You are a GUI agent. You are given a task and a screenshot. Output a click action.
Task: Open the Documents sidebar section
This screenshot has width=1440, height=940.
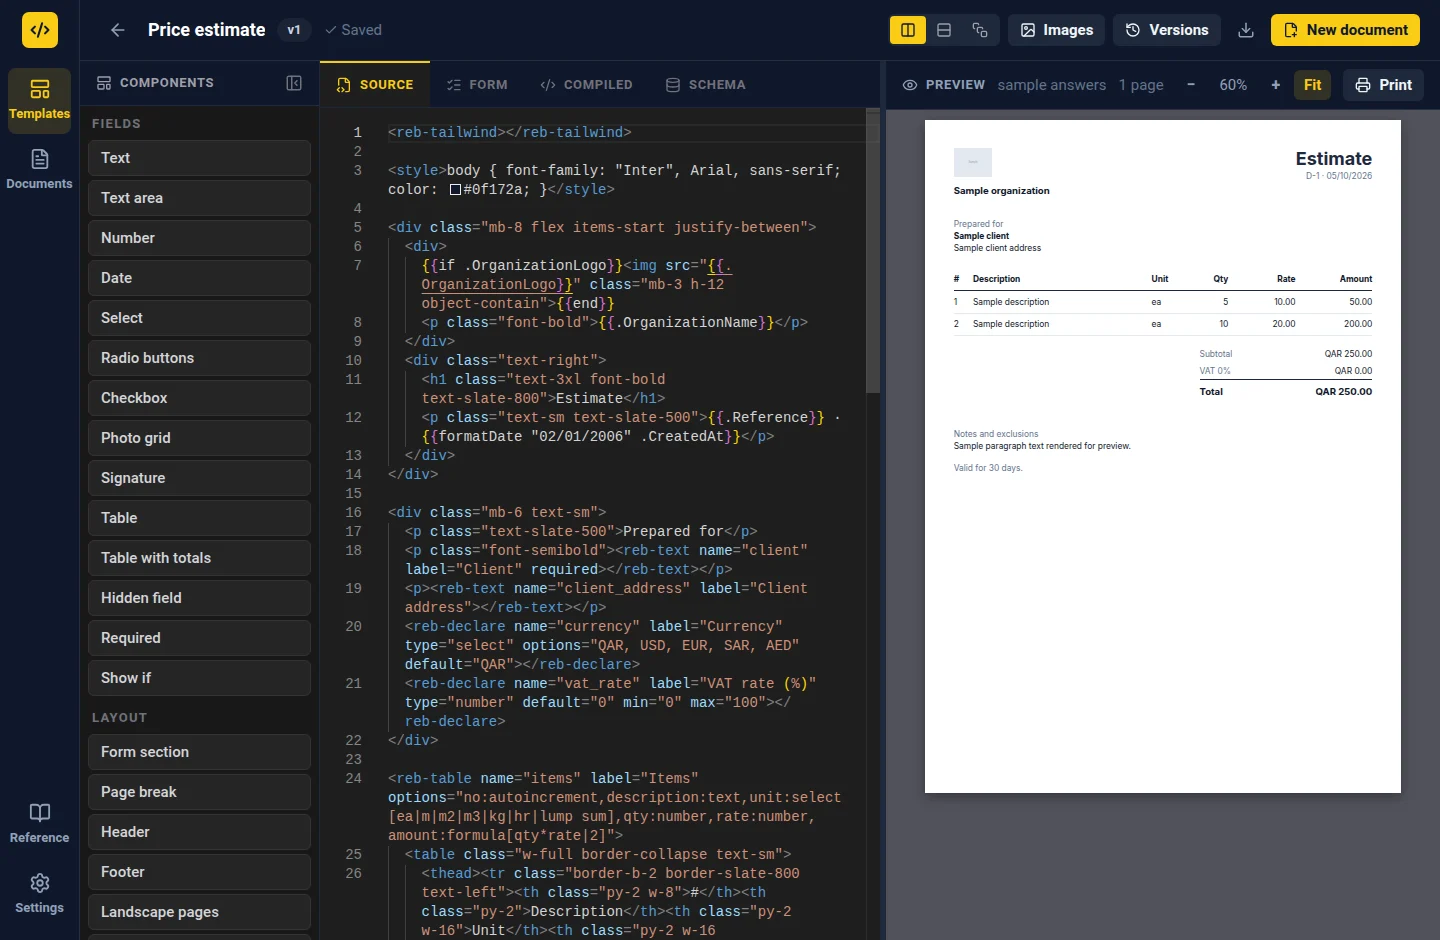40,170
